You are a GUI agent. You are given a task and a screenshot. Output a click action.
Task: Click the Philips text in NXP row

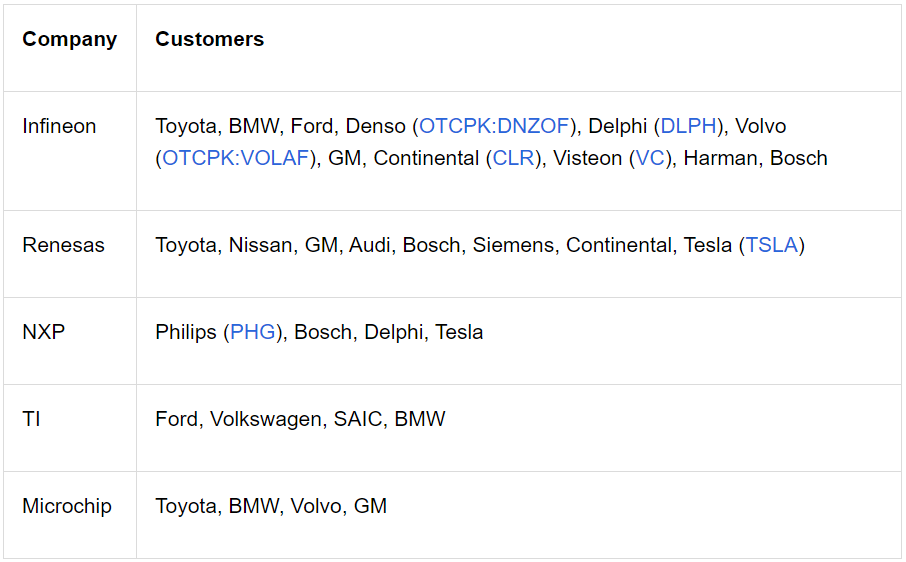point(185,332)
